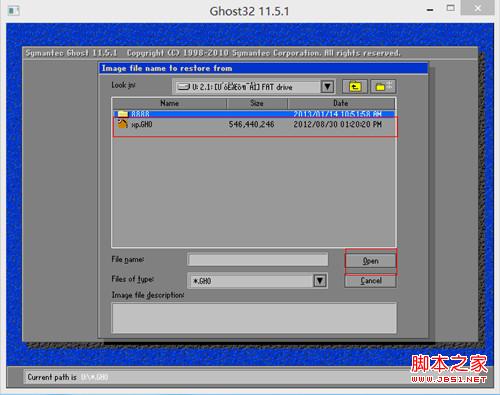
Task: Click the Size column header
Action: click(x=257, y=103)
